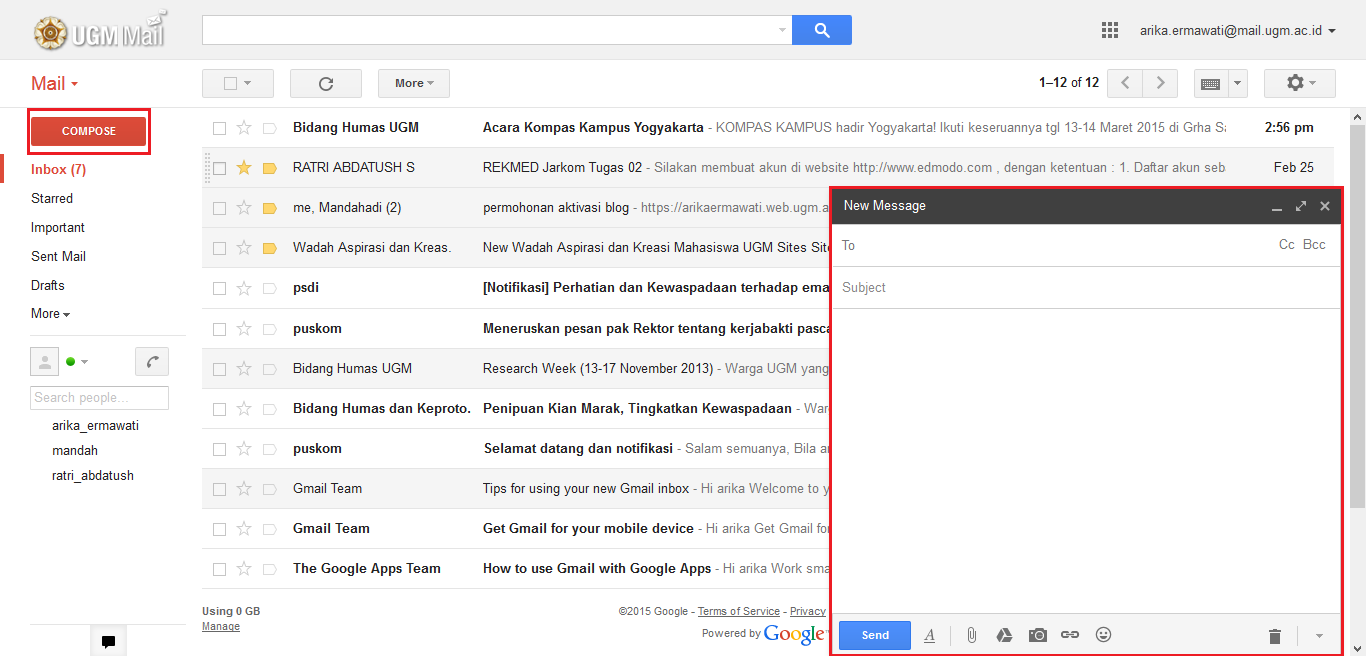Discard the draft with the trash icon

point(1274,636)
